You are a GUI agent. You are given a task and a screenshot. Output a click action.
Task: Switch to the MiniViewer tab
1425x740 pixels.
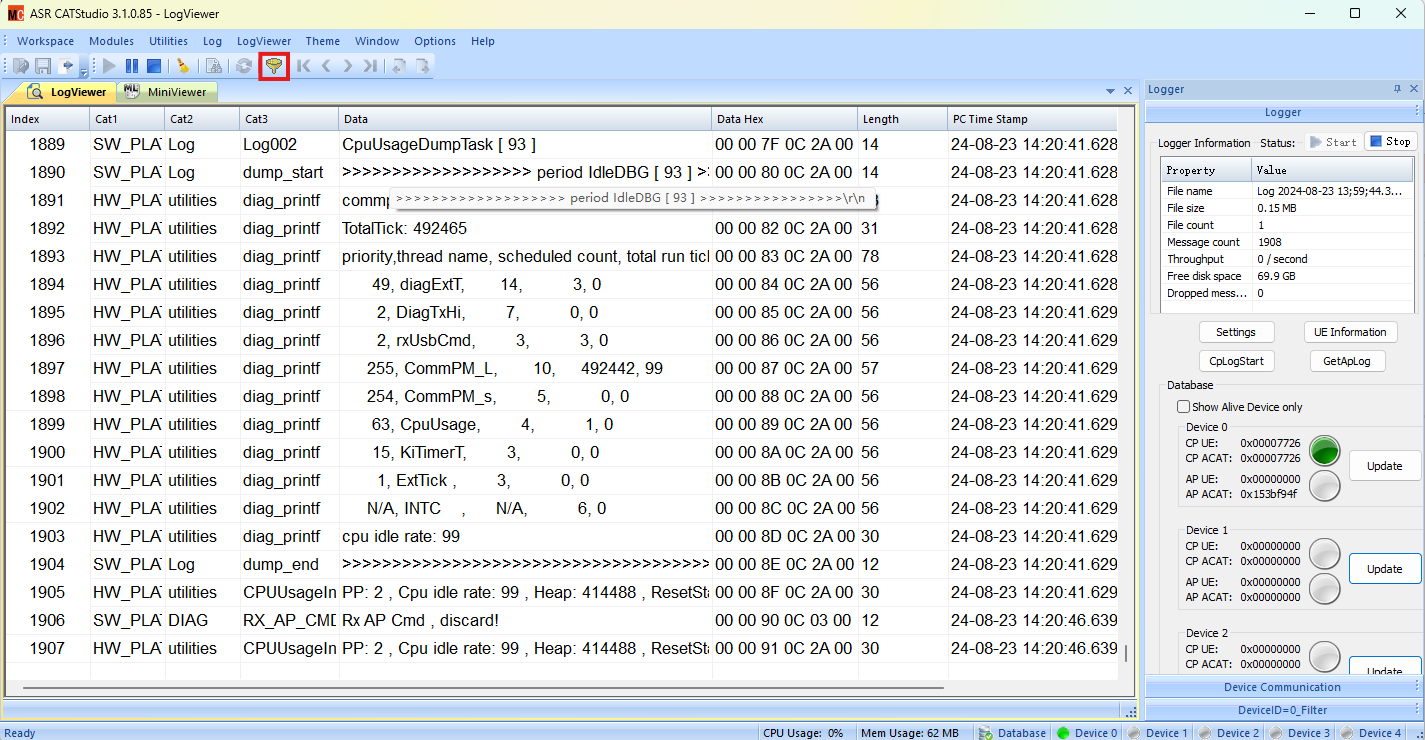tap(166, 92)
